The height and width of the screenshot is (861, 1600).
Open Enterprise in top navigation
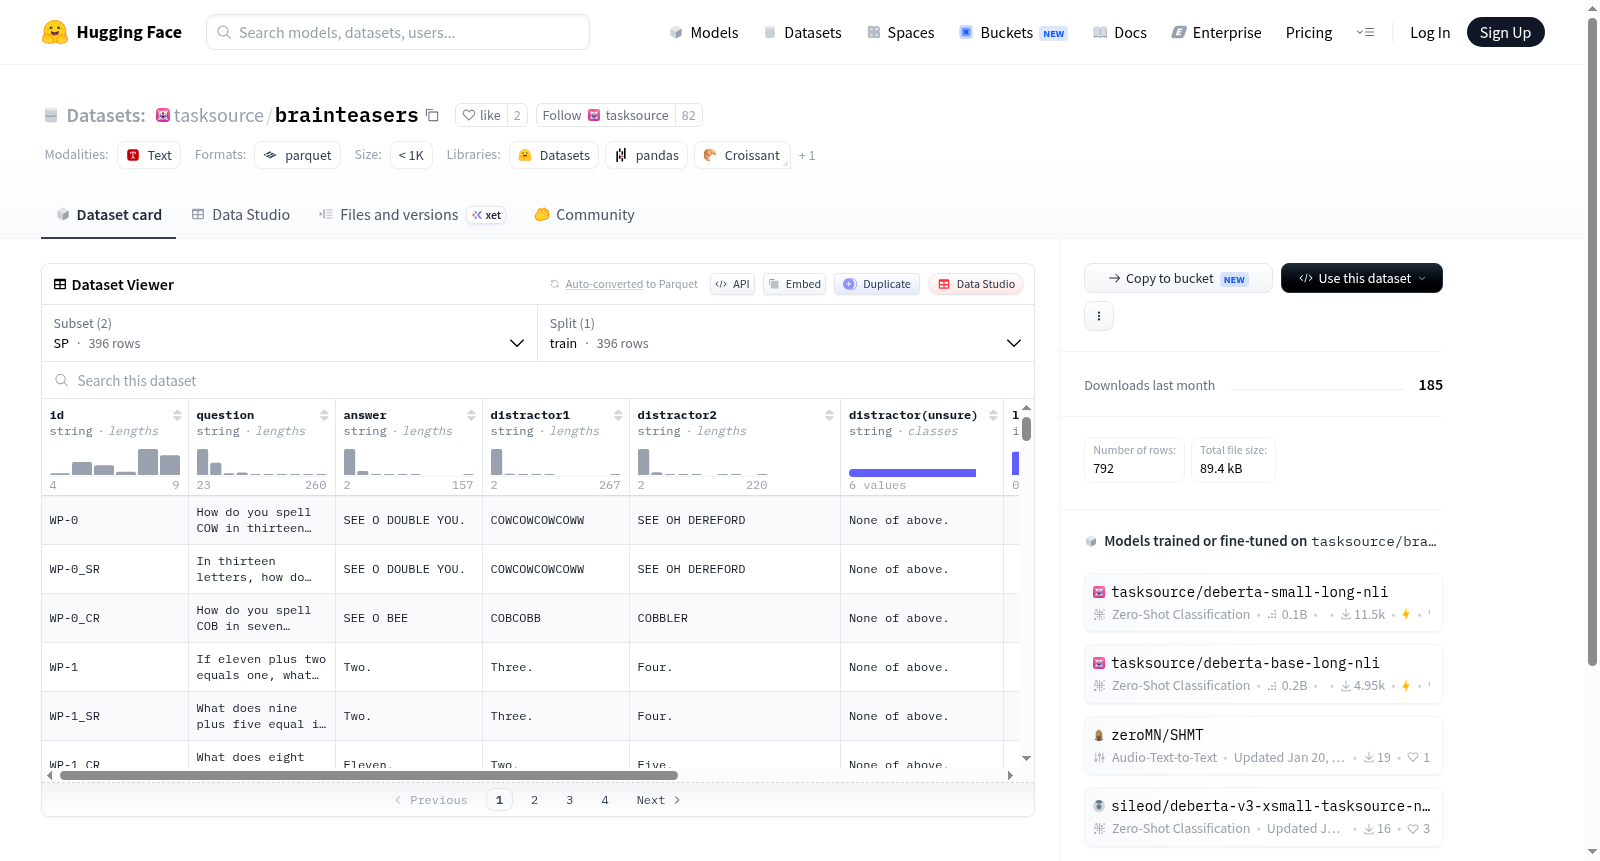click(x=1216, y=32)
